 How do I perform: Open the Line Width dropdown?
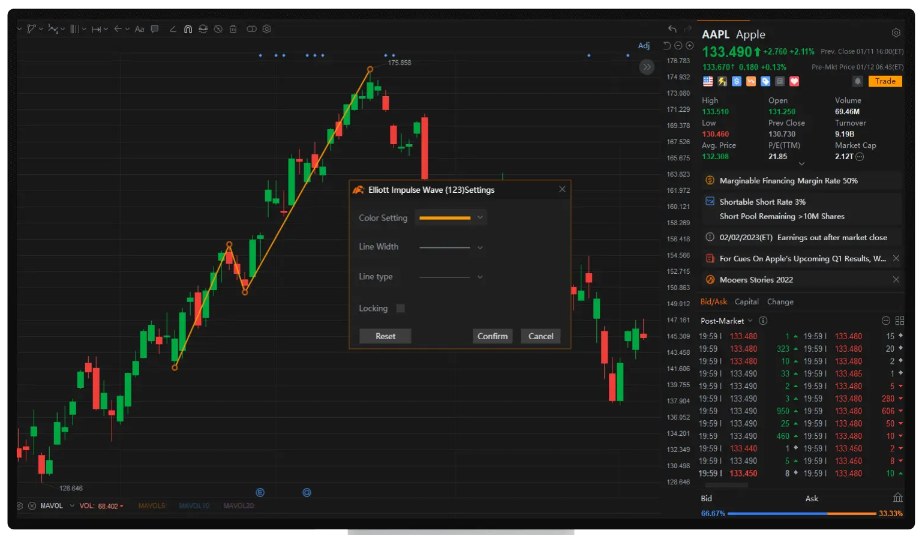click(x=450, y=247)
